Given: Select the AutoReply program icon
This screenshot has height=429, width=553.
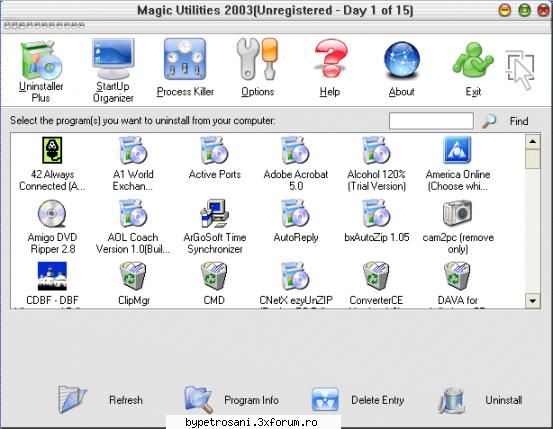Looking at the screenshot, I should click(295, 213).
